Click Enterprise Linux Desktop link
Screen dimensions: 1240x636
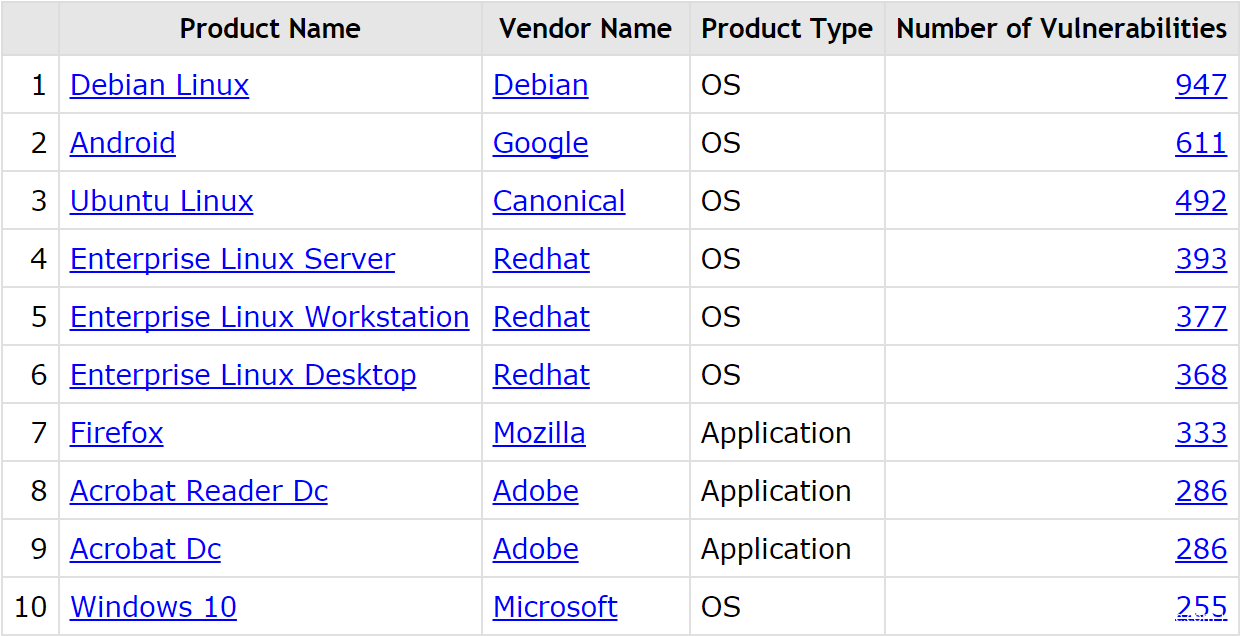pyautogui.click(x=243, y=375)
